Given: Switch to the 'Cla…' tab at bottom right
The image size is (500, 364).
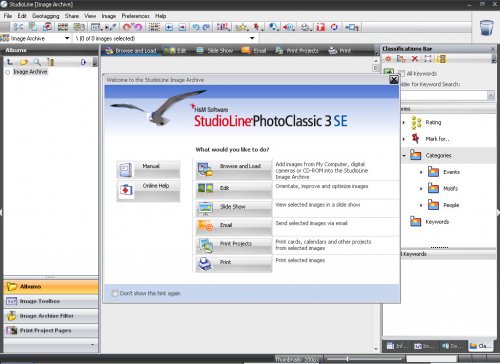Looking at the screenshot, I should [x=481, y=346].
